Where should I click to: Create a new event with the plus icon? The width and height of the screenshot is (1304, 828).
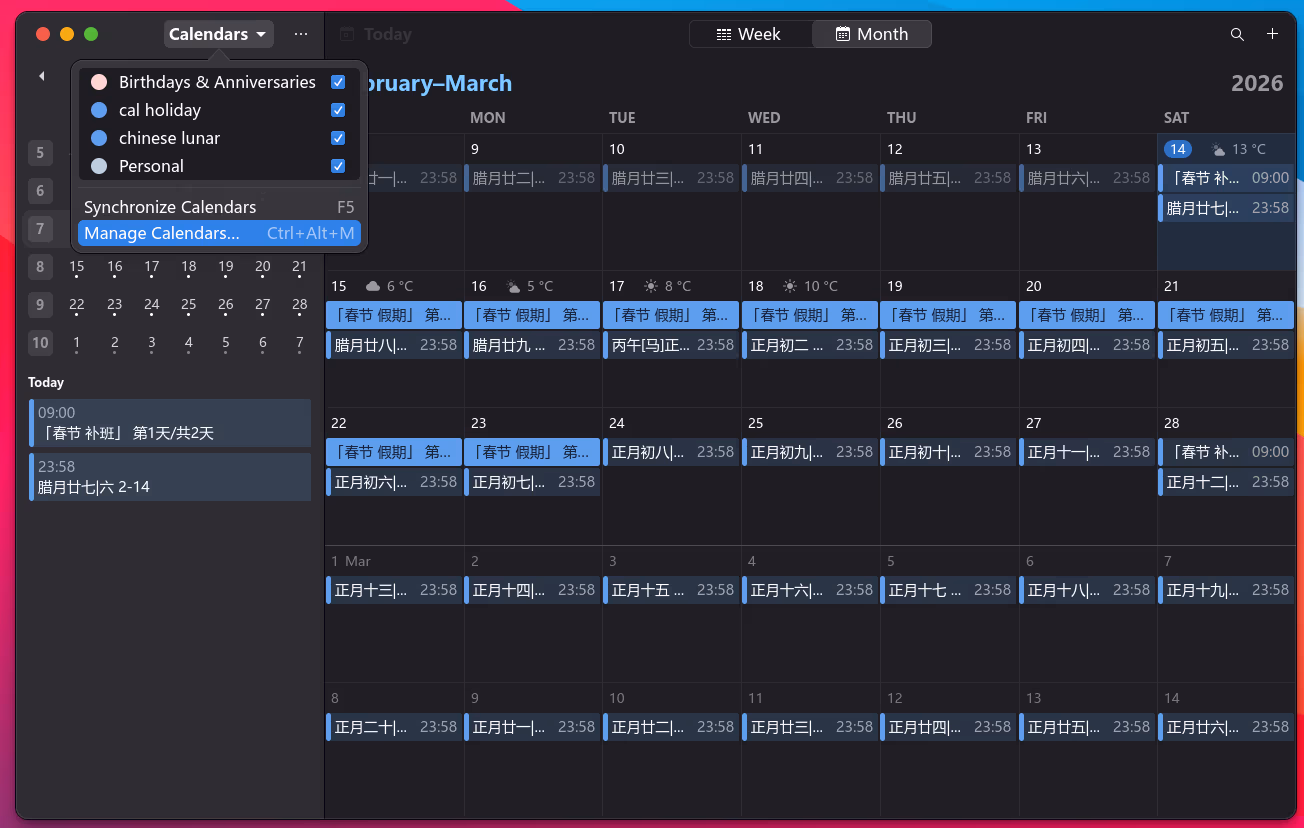(x=1272, y=33)
